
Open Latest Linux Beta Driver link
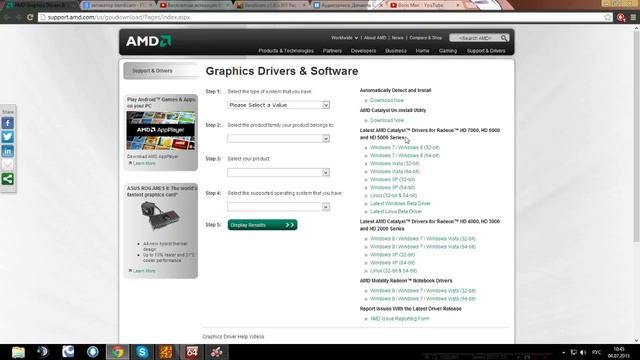396,211
